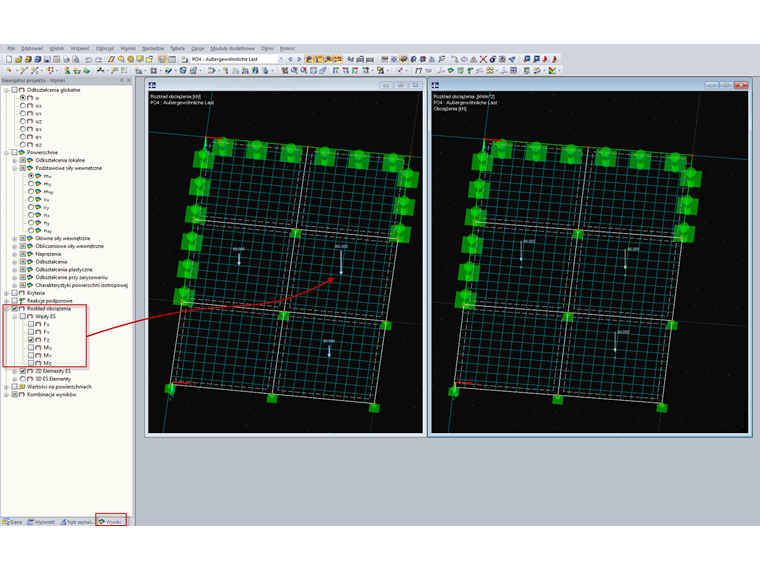The height and width of the screenshot is (570, 760).
Task: Click the toolbar icon right of the redo arrow
Action: (111, 59)
